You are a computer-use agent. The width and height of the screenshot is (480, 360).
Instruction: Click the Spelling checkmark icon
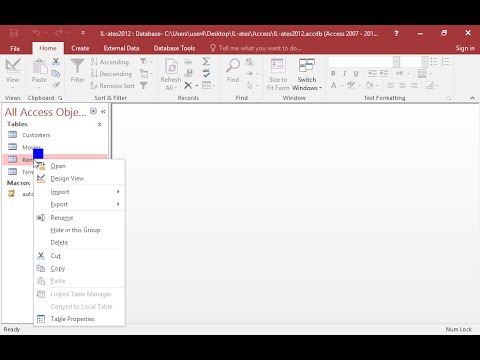pos(206,73)
